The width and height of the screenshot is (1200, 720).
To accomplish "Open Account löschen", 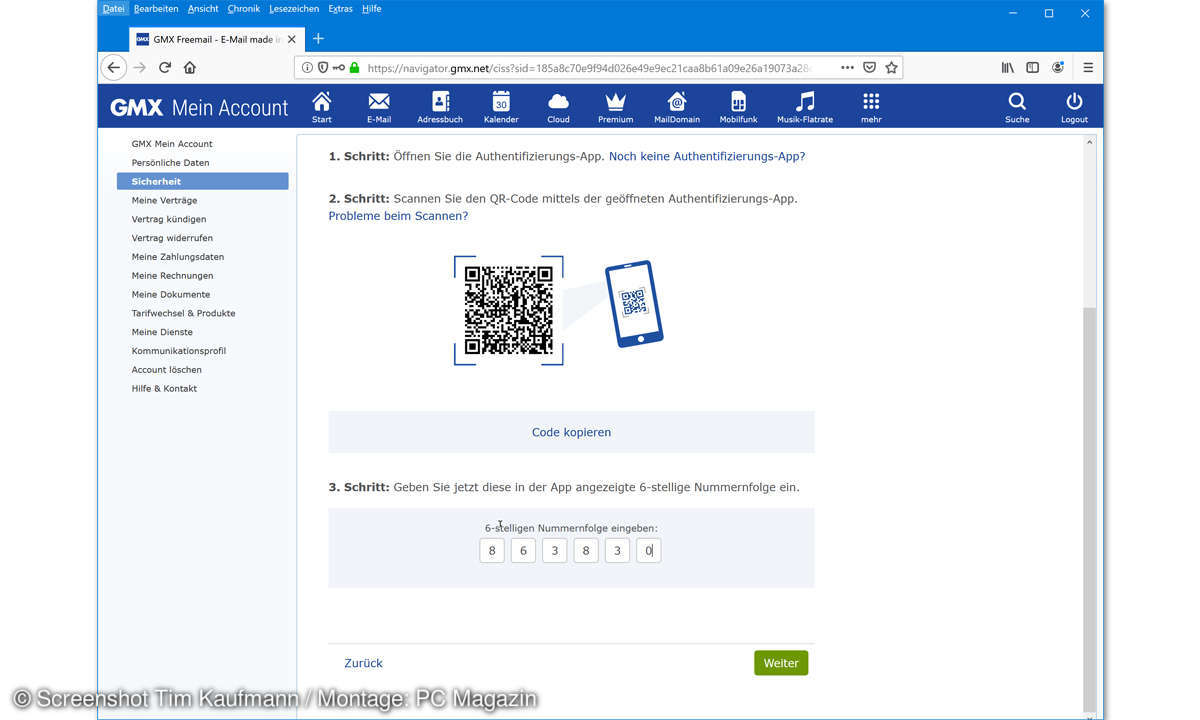I will (166, 370).
